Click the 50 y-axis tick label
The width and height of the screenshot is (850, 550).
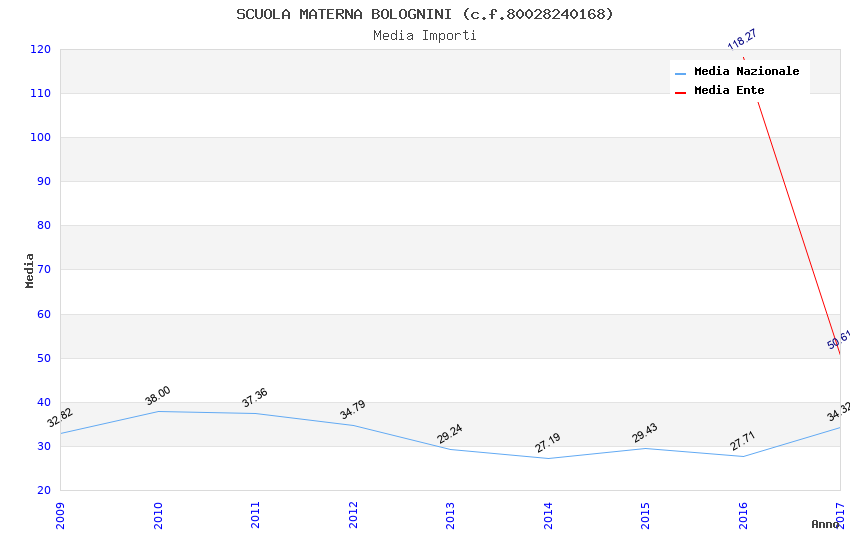[x=44, y=358]
